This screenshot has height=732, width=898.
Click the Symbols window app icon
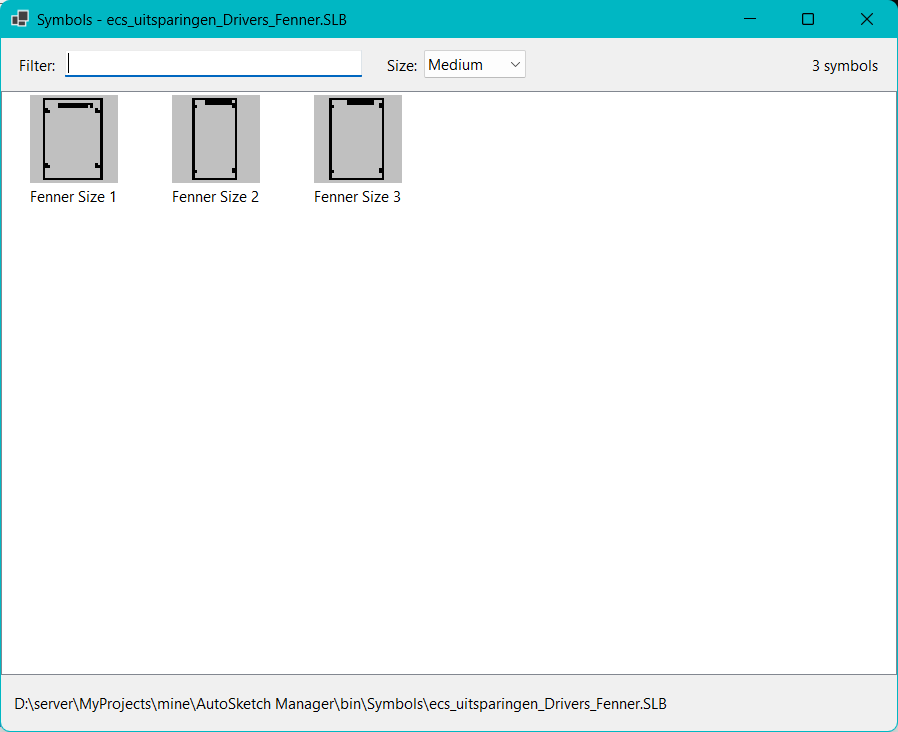(x=20, y=19)
